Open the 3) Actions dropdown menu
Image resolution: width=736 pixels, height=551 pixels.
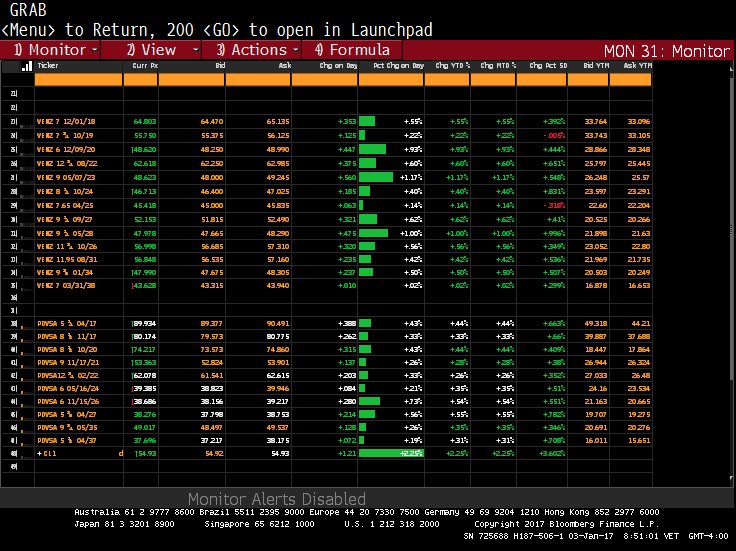coord(252,50)
